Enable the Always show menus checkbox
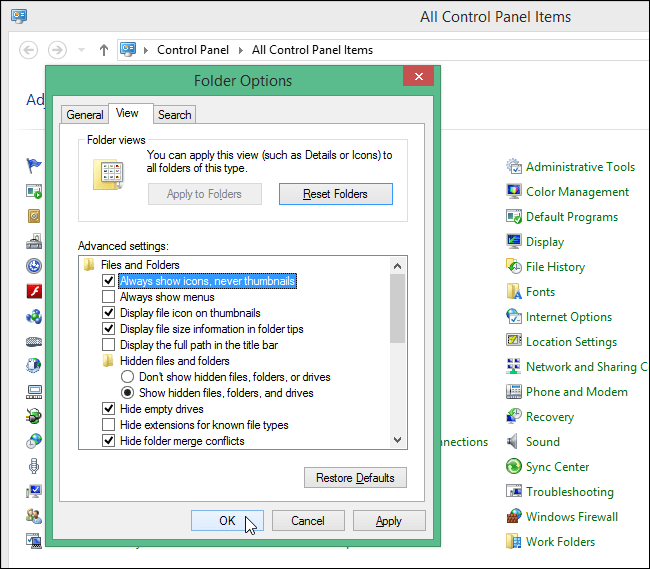 pos(109,297)
